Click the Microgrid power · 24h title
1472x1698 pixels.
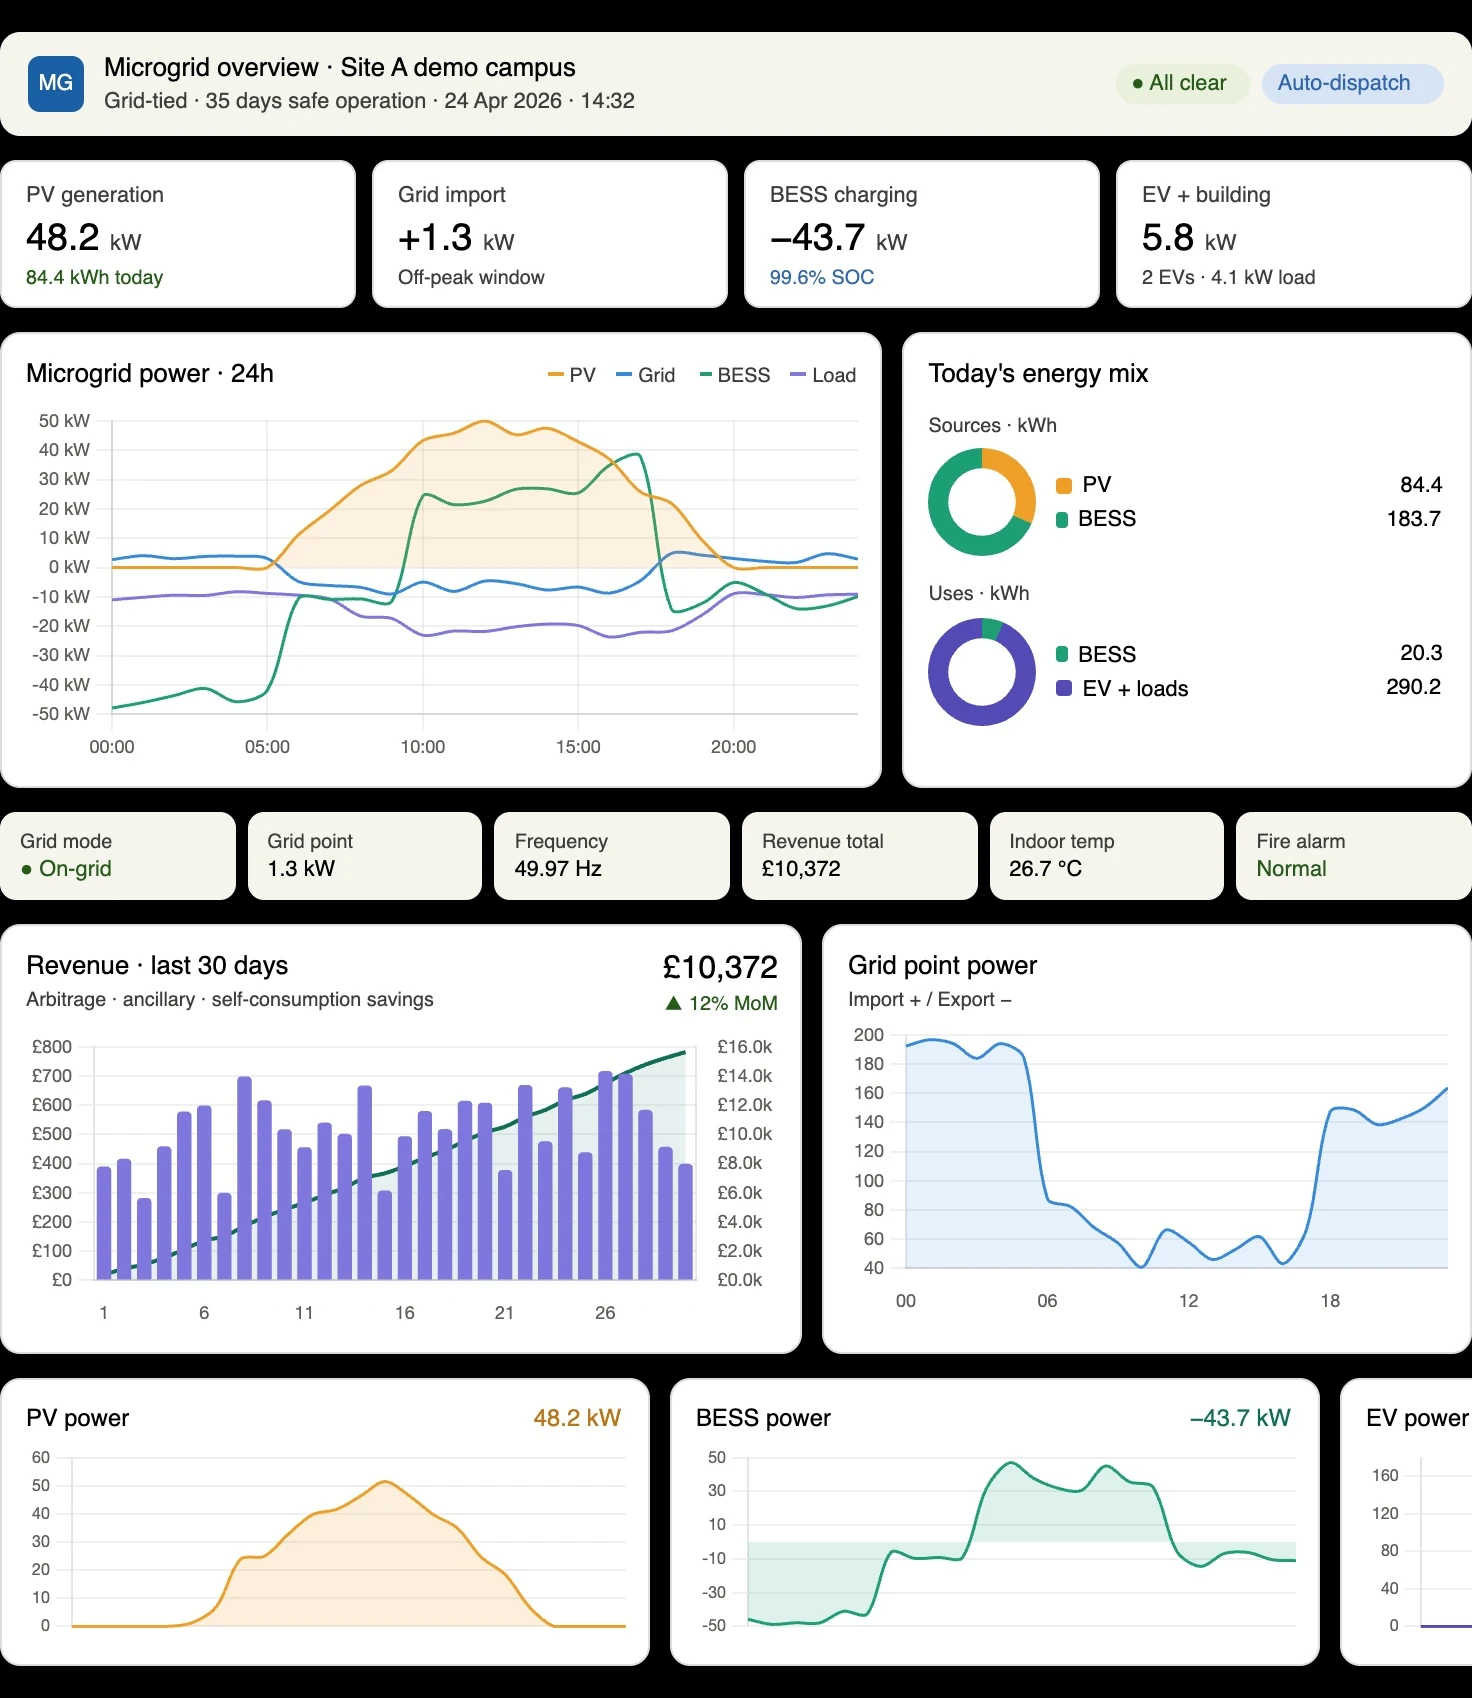pyautogui.click(x=150, y=374)
